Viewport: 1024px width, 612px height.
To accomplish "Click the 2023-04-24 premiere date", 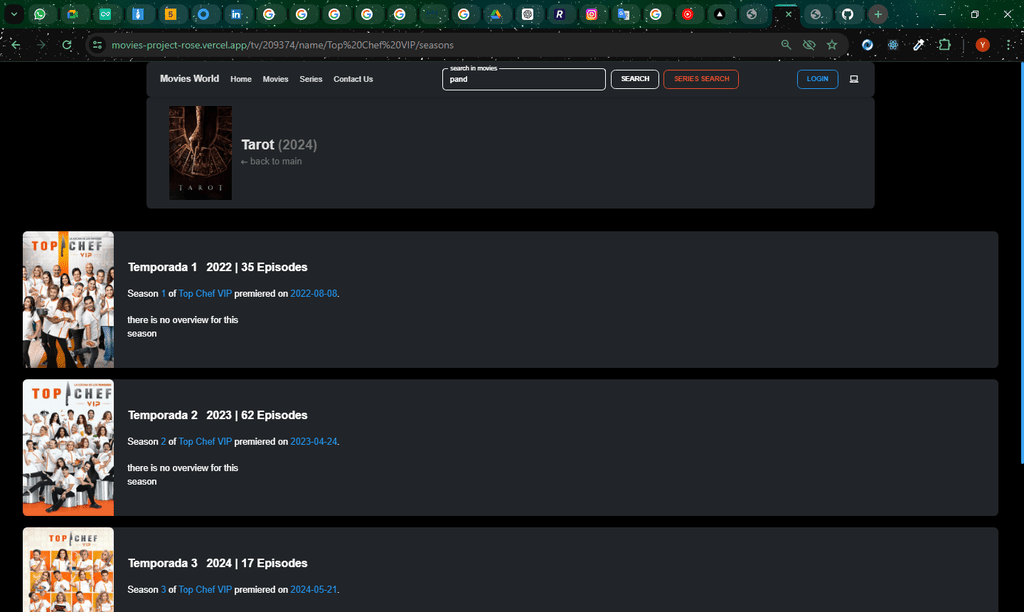I will (x=313, y=442).
